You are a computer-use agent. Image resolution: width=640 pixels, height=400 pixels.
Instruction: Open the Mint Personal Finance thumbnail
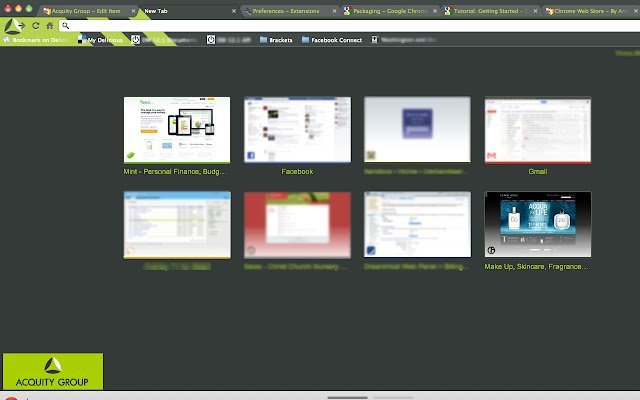click(x=177, y=130)
